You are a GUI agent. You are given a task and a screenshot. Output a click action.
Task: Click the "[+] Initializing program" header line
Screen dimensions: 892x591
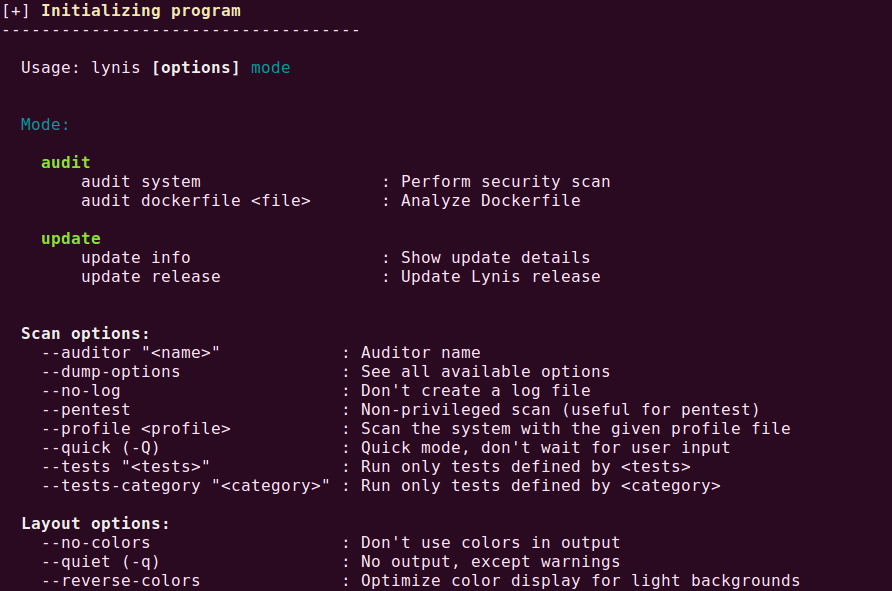[121, 10]
